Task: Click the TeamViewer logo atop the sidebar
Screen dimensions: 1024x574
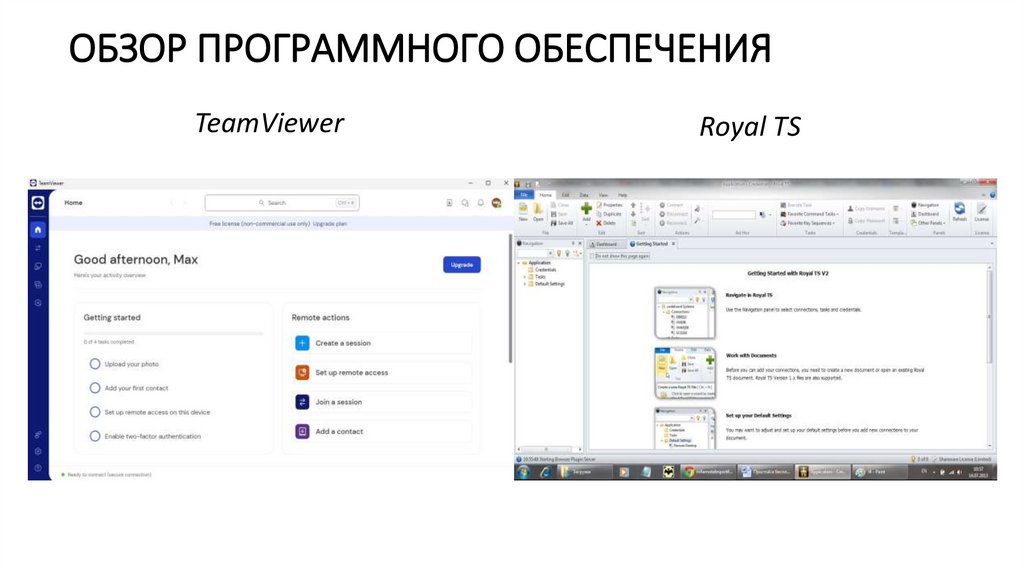Action: click(x=38, y=203)
